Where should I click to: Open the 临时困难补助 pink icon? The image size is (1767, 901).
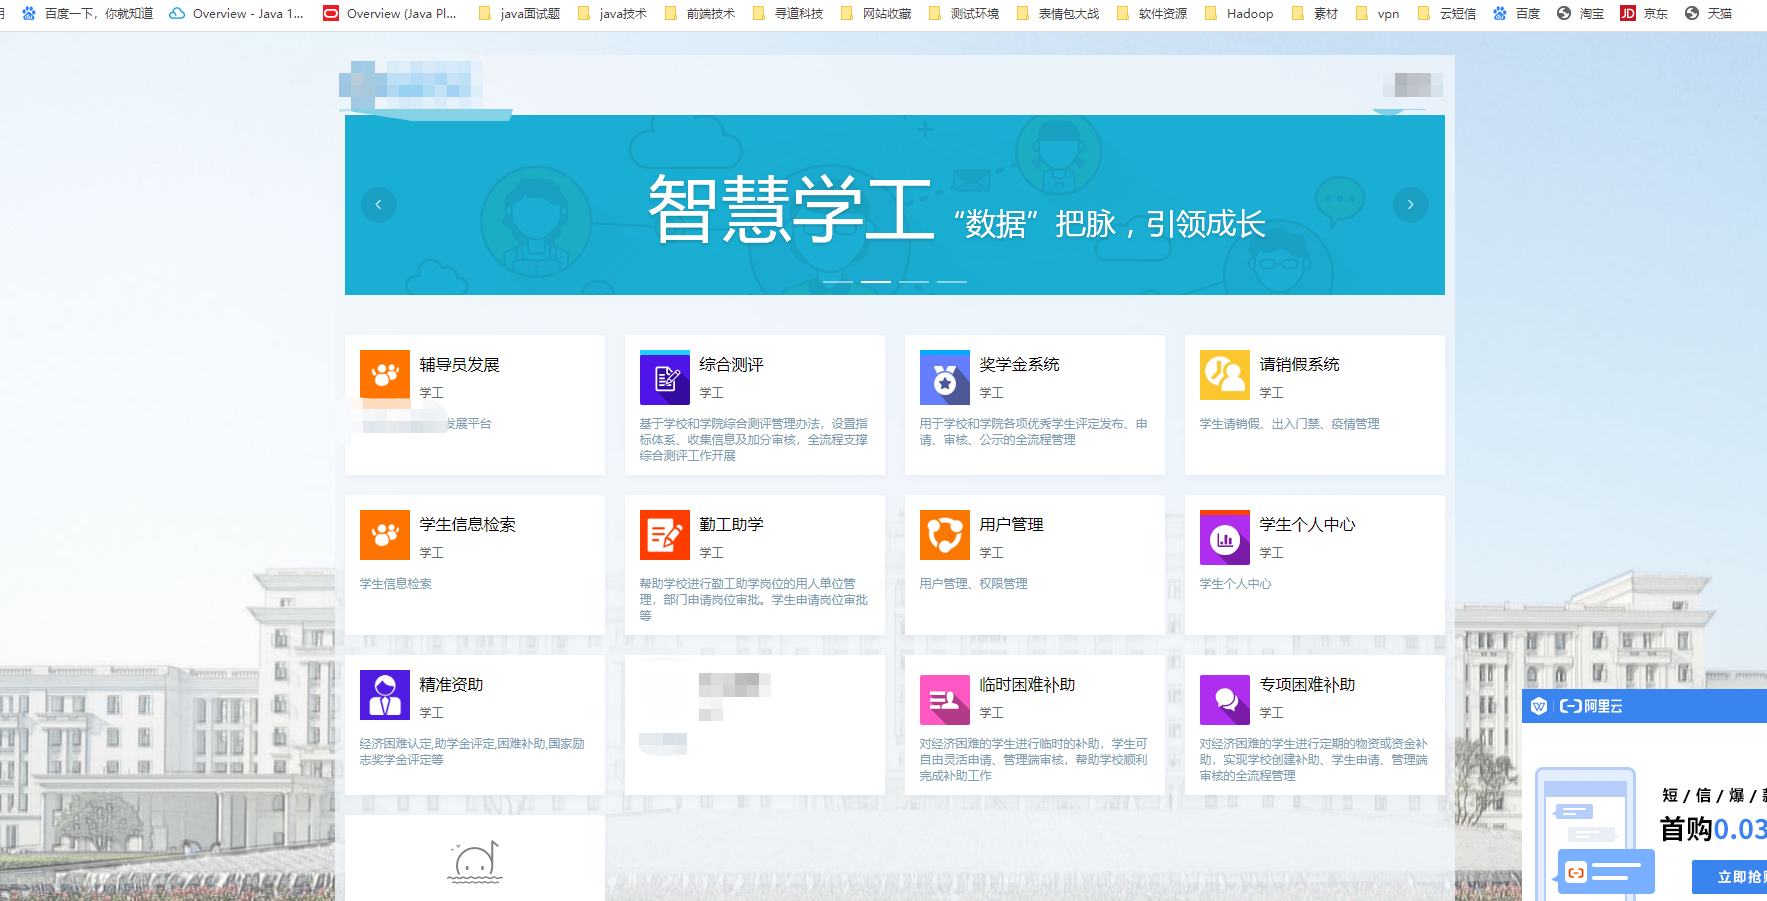click(x=945, y=698)
